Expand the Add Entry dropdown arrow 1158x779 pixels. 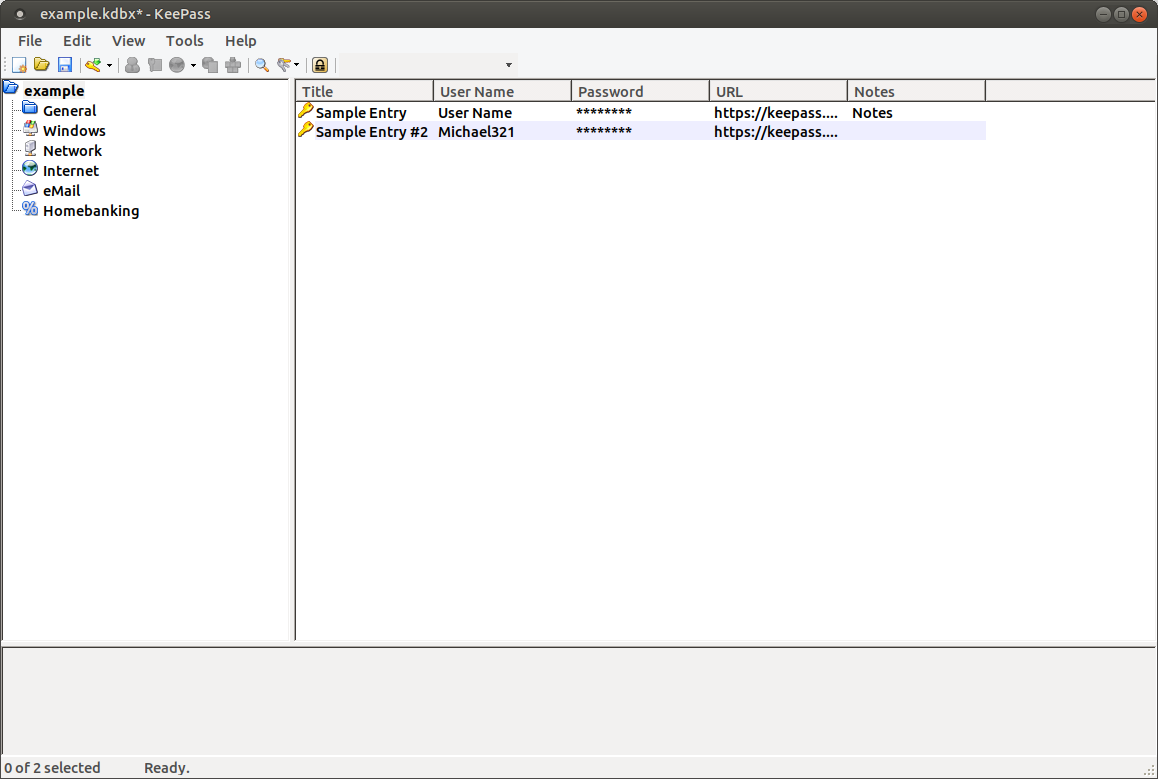[x=109, y=66]
